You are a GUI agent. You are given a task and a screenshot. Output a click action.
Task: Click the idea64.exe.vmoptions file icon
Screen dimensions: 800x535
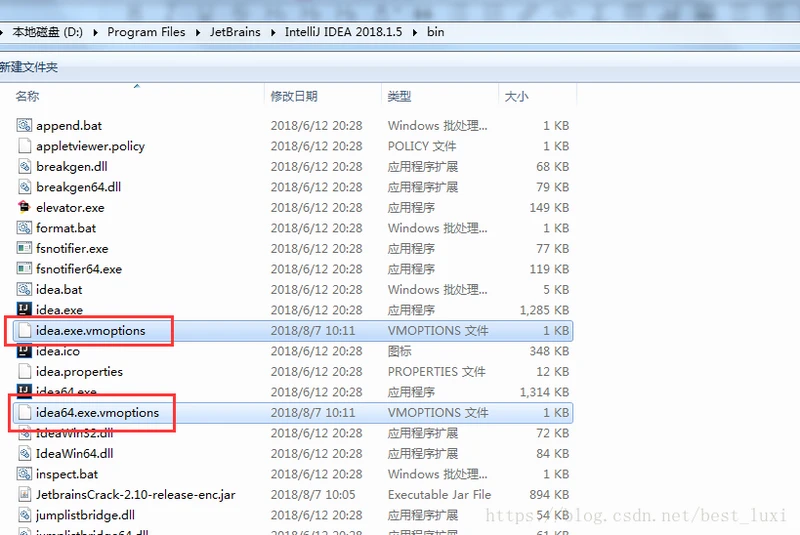point(24,412)
